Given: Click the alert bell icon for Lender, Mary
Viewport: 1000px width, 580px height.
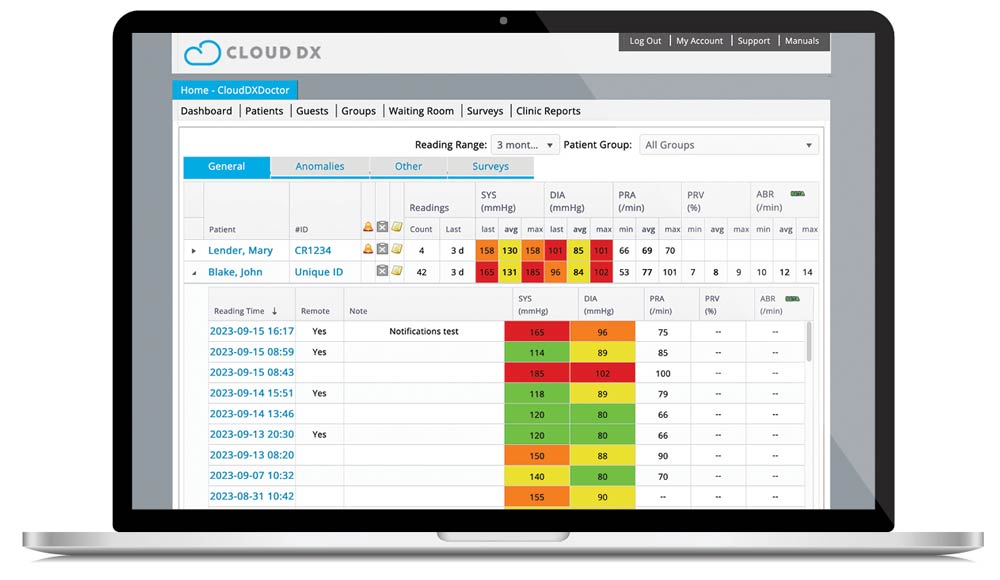Looking at the screenshot, I should tap(368, 249).
